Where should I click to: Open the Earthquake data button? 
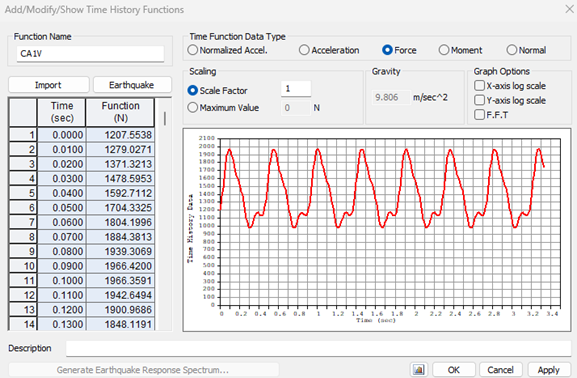click(x=132, y=85)
